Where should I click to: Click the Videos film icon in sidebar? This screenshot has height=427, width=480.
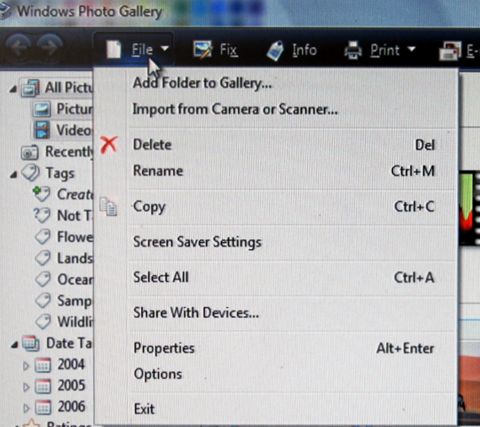[42, 130]
